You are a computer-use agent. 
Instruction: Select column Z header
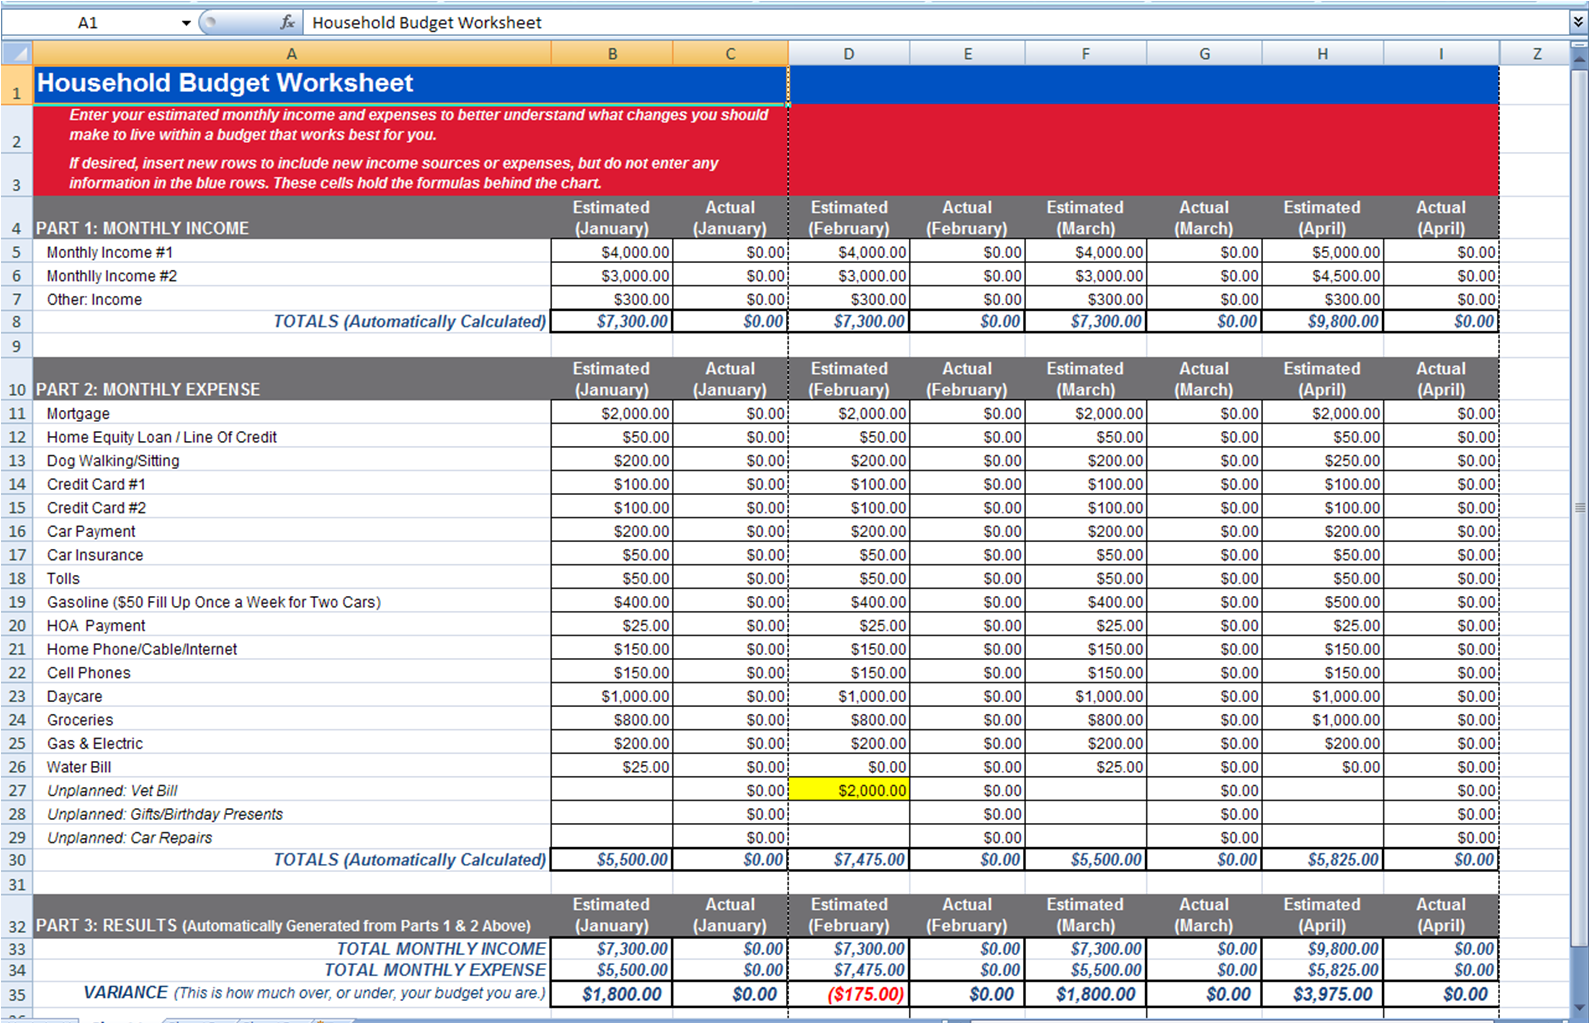tap(1537, 53)
